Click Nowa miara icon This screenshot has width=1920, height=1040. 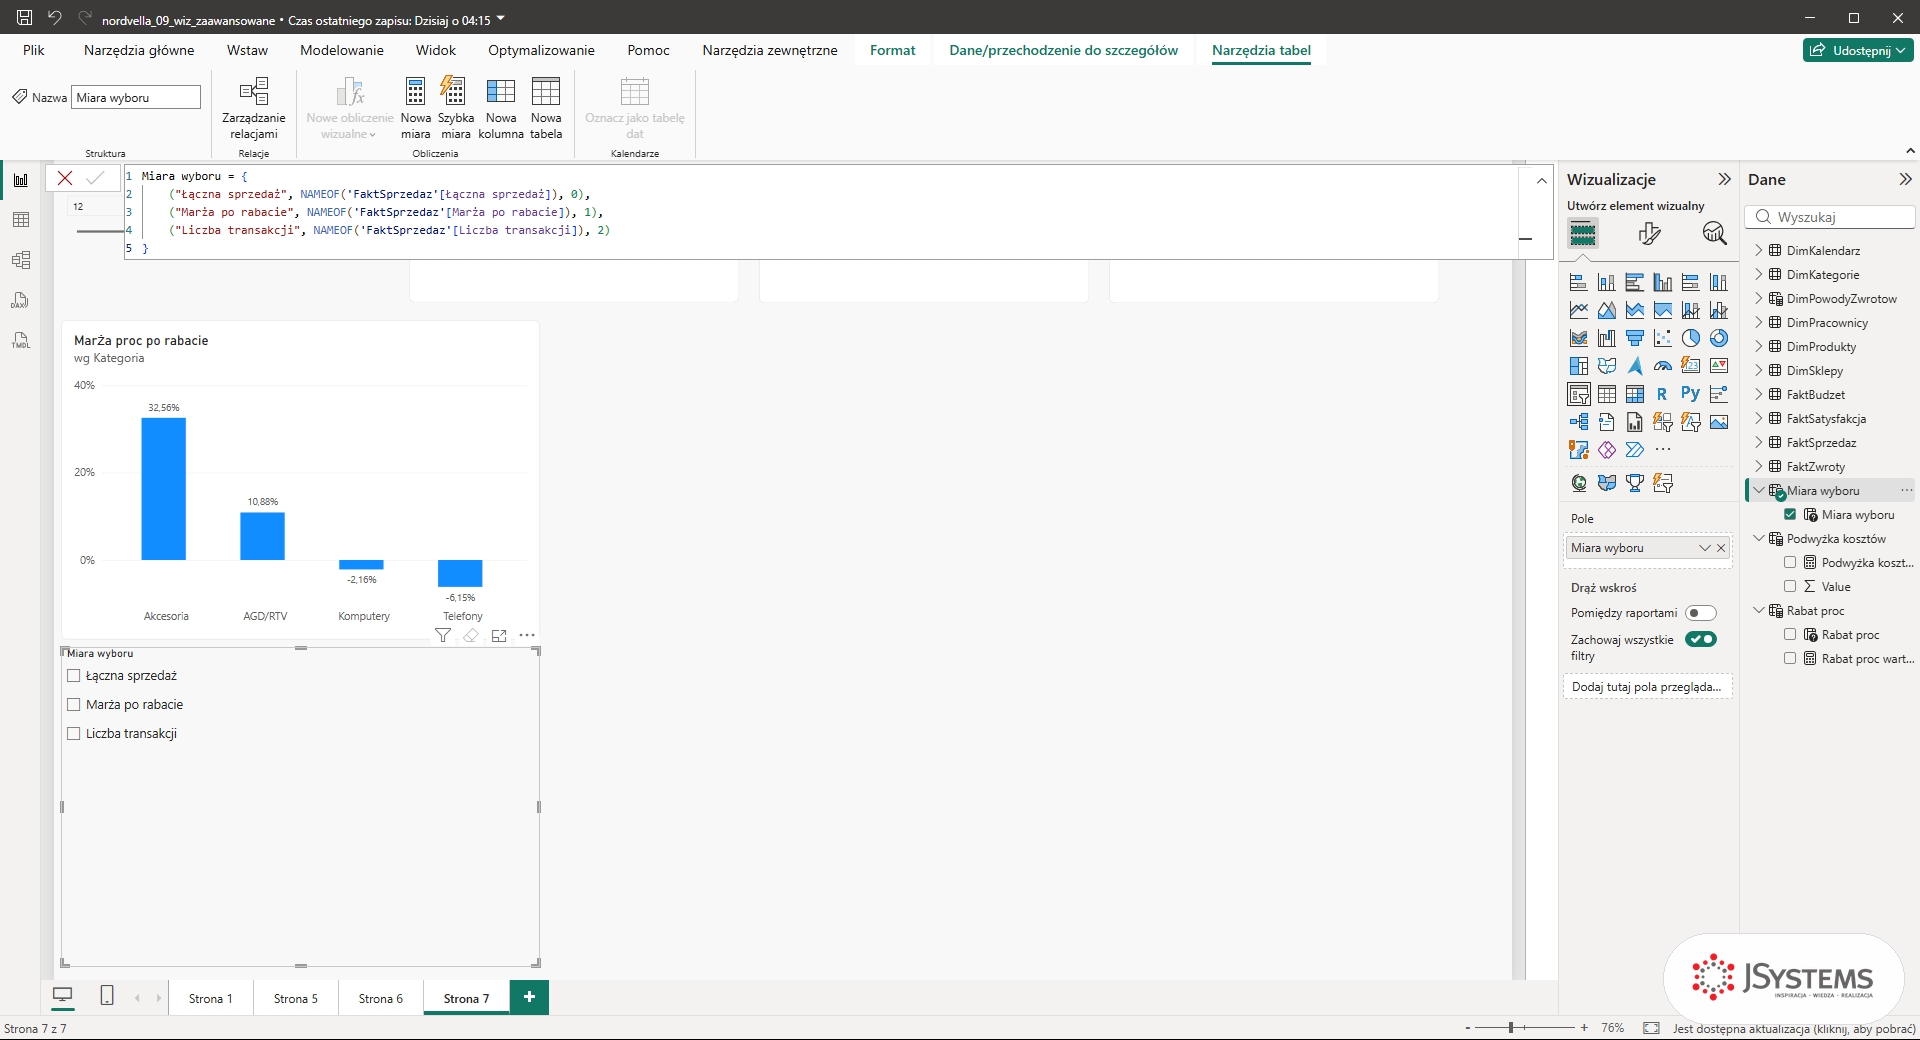(x=415, y=92)
